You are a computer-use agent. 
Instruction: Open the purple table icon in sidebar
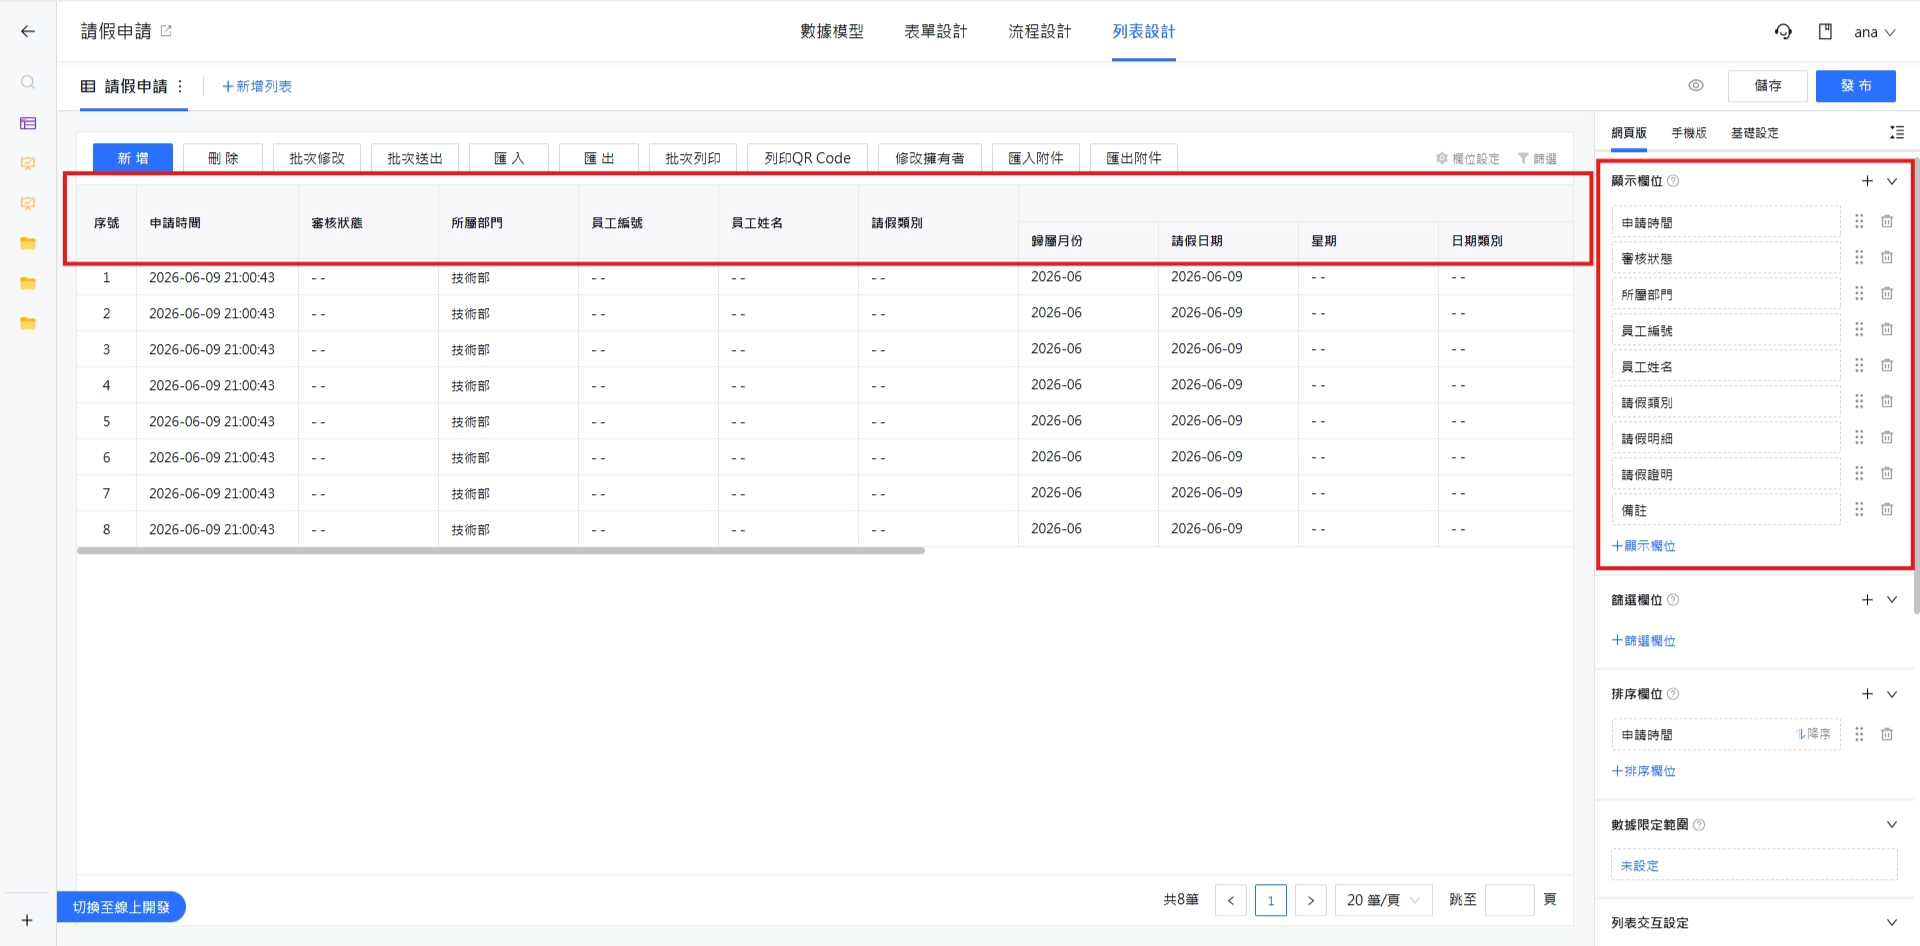click(28, 123)
